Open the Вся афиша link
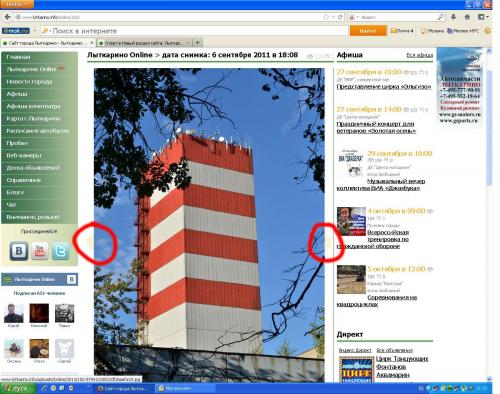Screen dimensions: 500x394 pos(420,55)
